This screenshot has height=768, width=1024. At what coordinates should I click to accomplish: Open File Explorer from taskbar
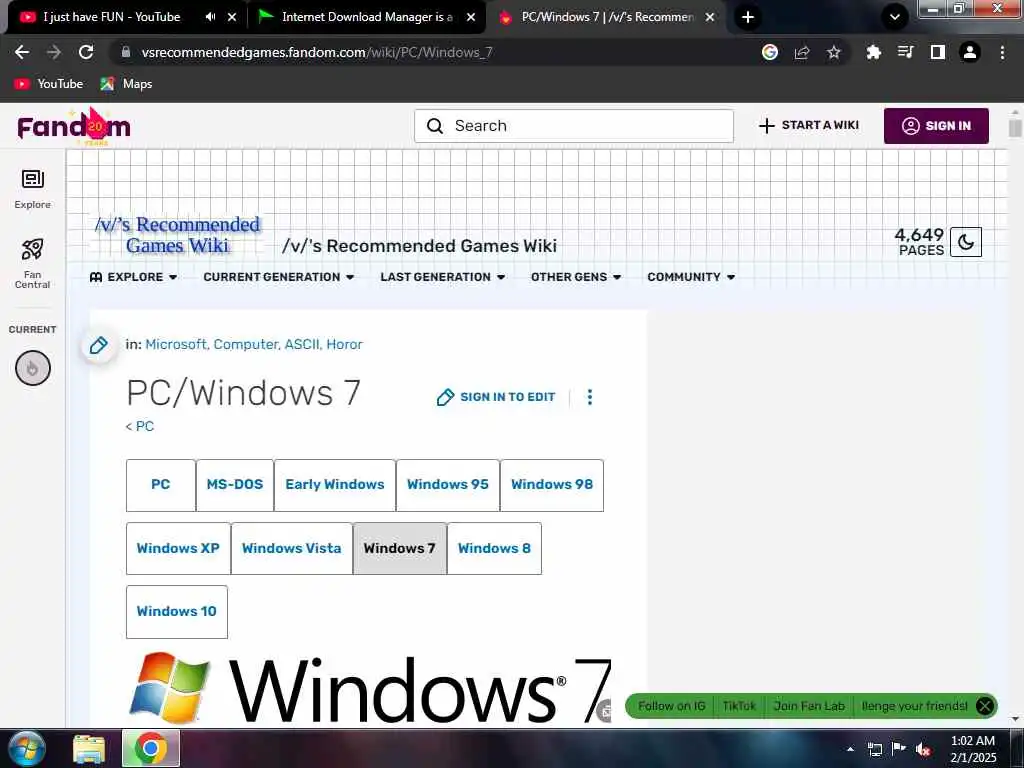click(x=88, y=749)
